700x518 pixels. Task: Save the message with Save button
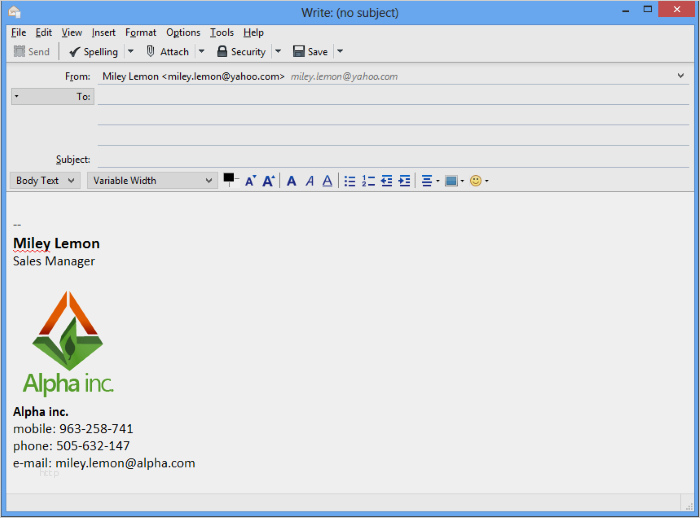(x=311, y=52)
